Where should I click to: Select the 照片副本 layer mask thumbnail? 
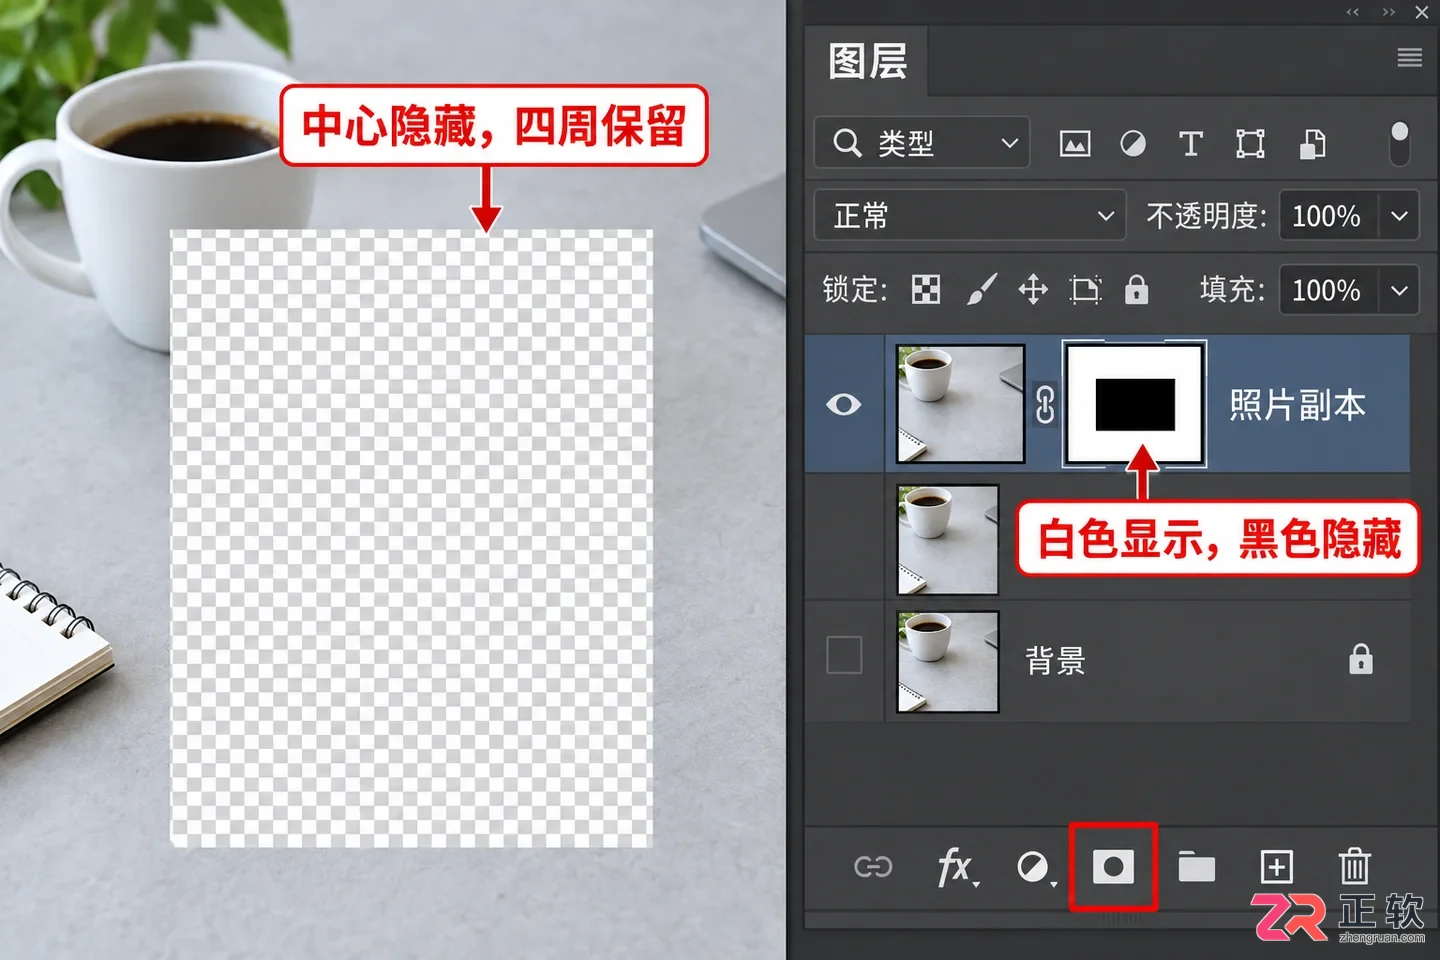coord(1134,404)
